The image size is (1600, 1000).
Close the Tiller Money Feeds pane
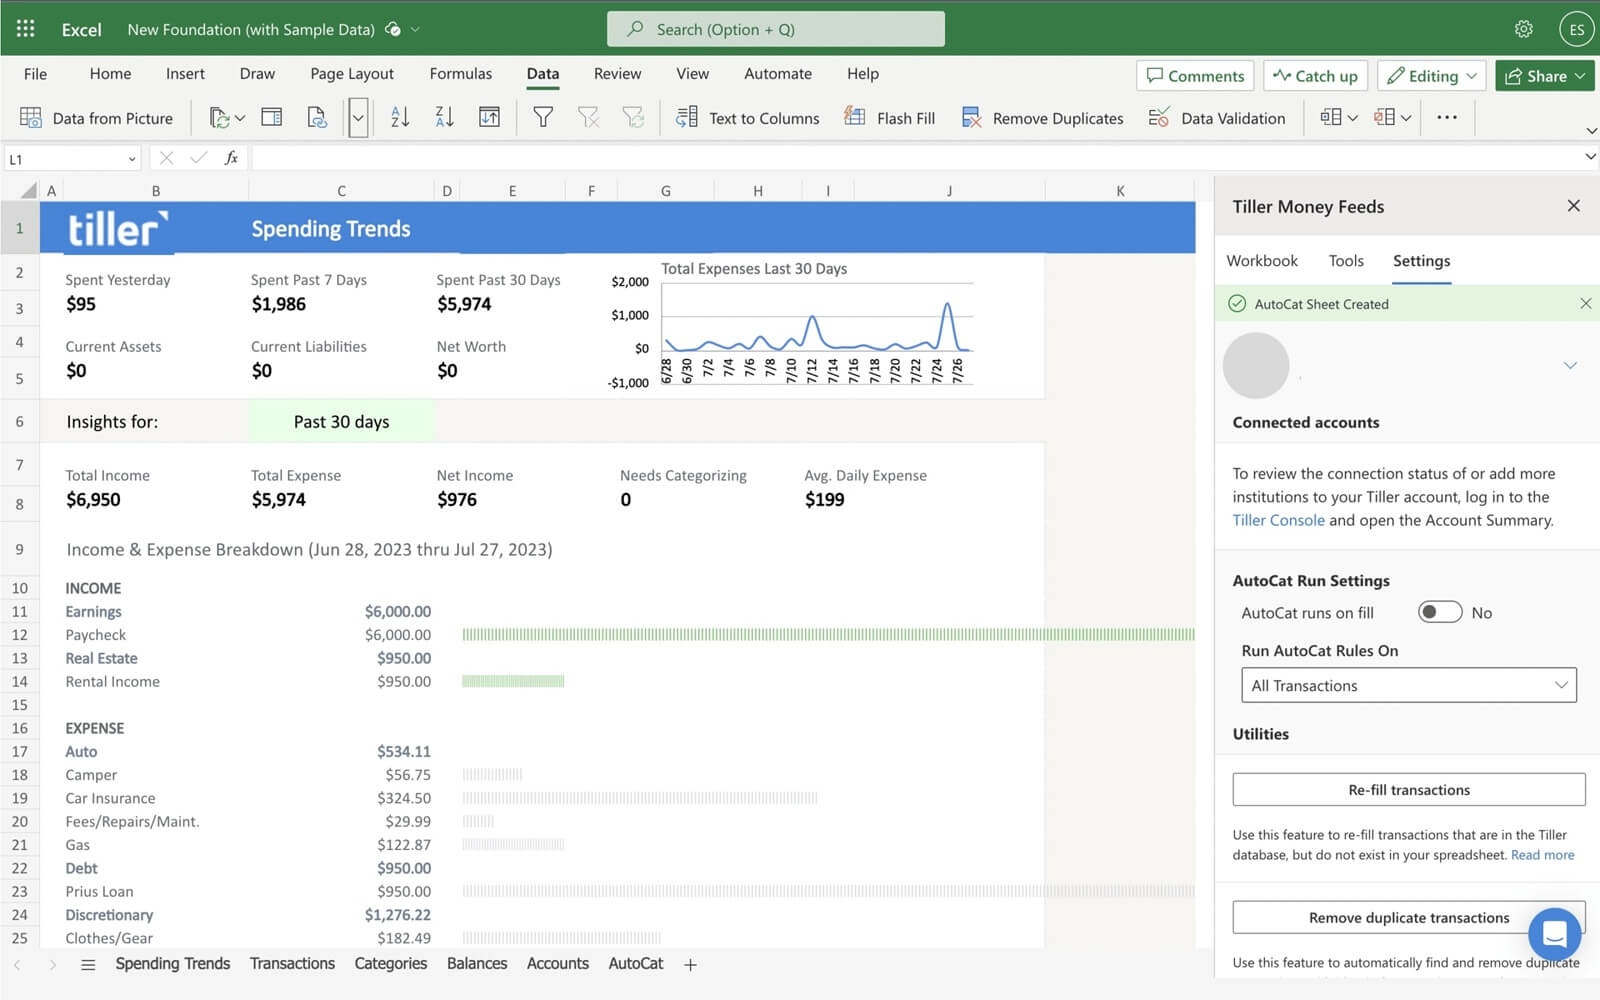point(1574,205)
